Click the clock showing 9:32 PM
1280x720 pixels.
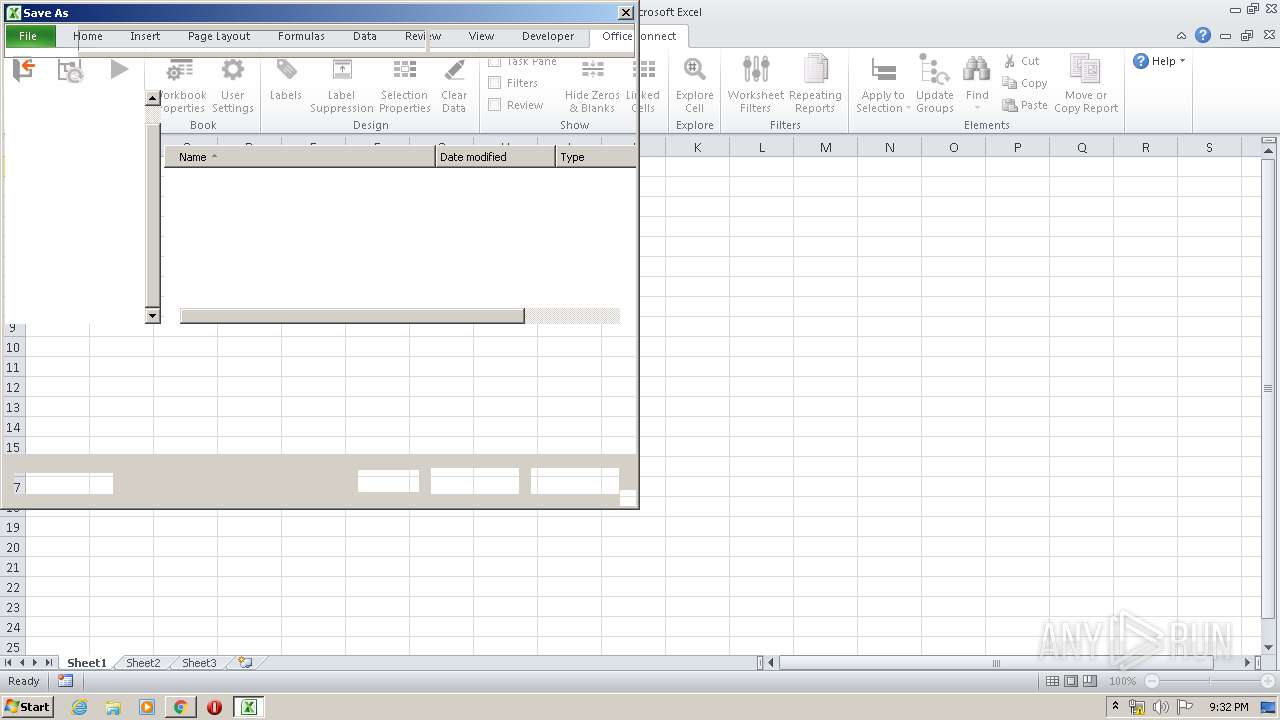point(1228,707)
